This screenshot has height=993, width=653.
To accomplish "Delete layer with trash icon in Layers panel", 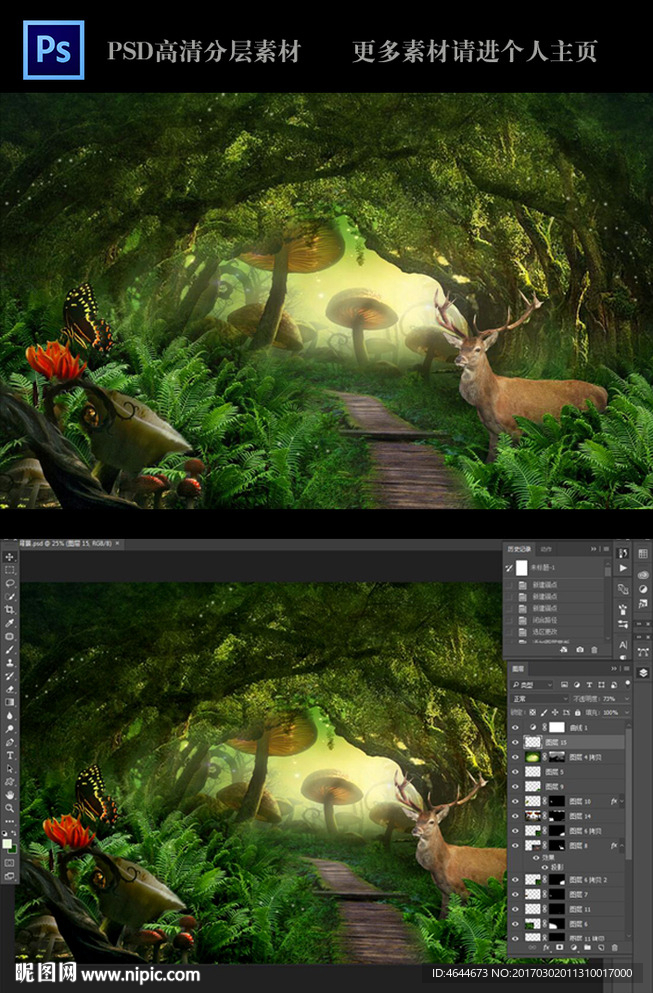I will point(614,948).
